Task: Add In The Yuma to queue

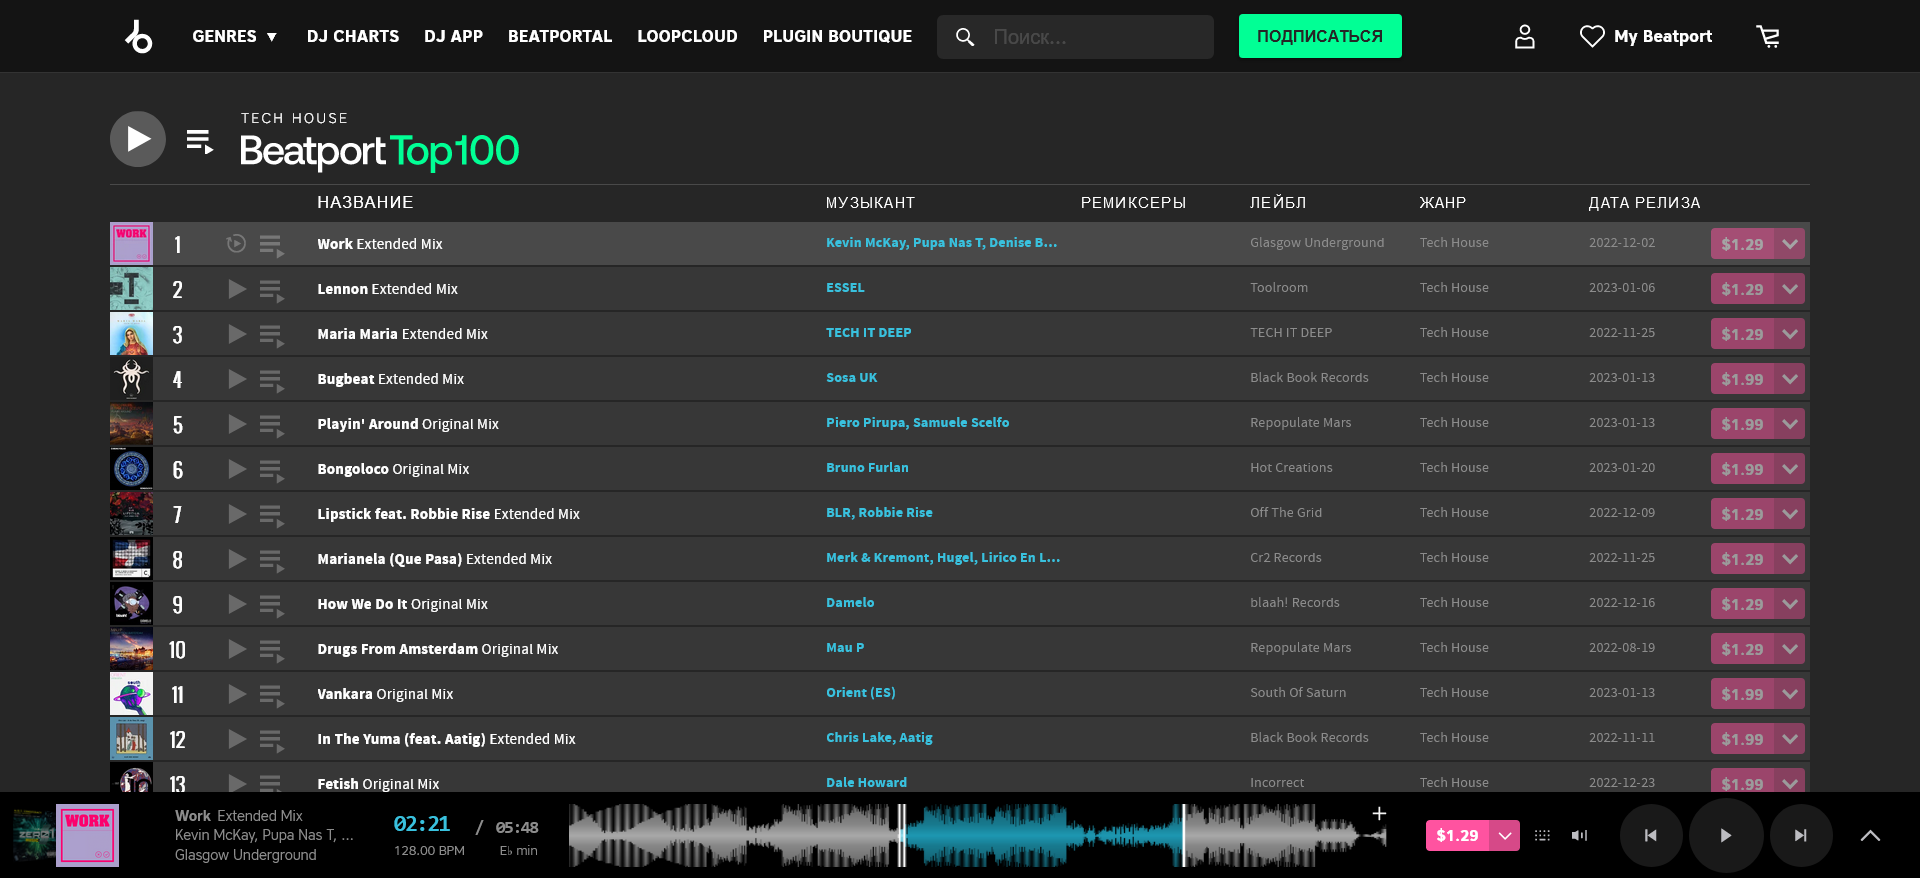Action: [x=271, y=740]
